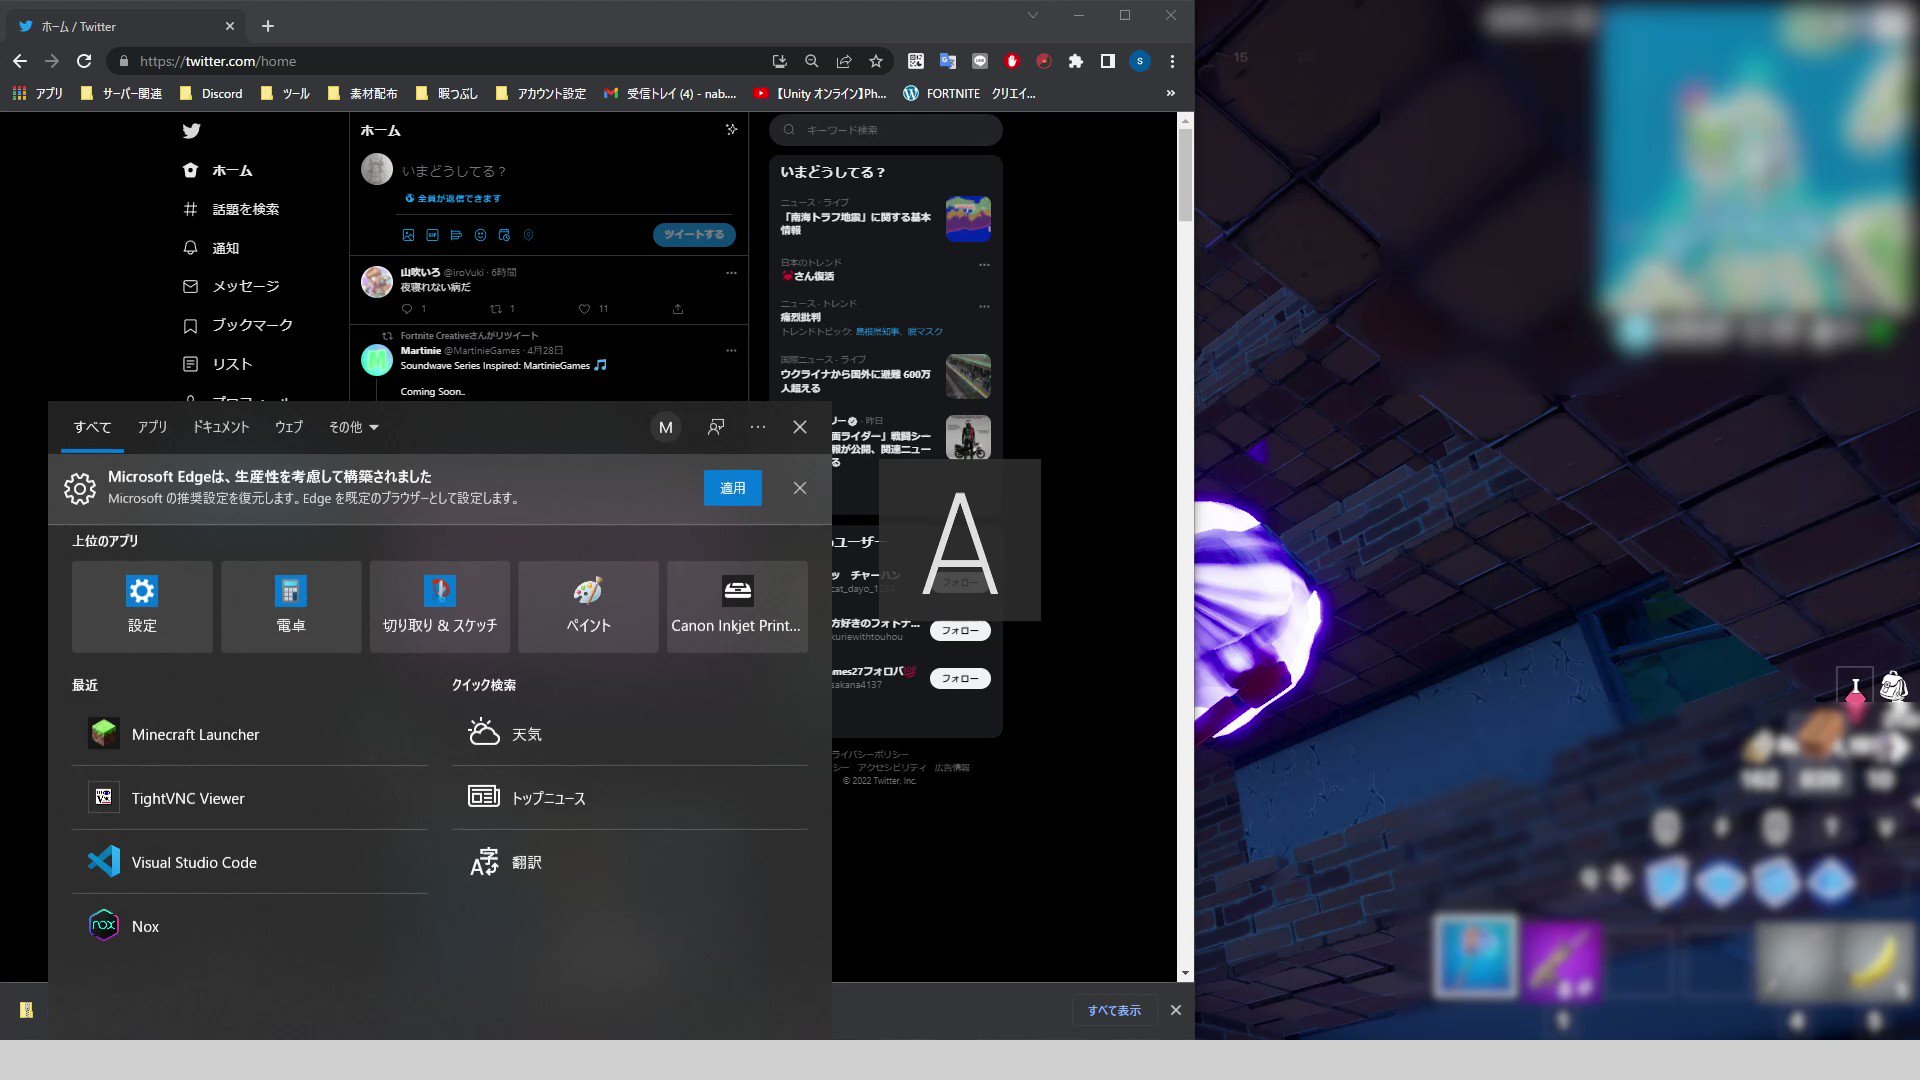Image resolution: width=1920 pixels, height=1080 pixels.
Task: Switch to the ホーム / Twitter browser tab
Action: (x=125, y=26)
